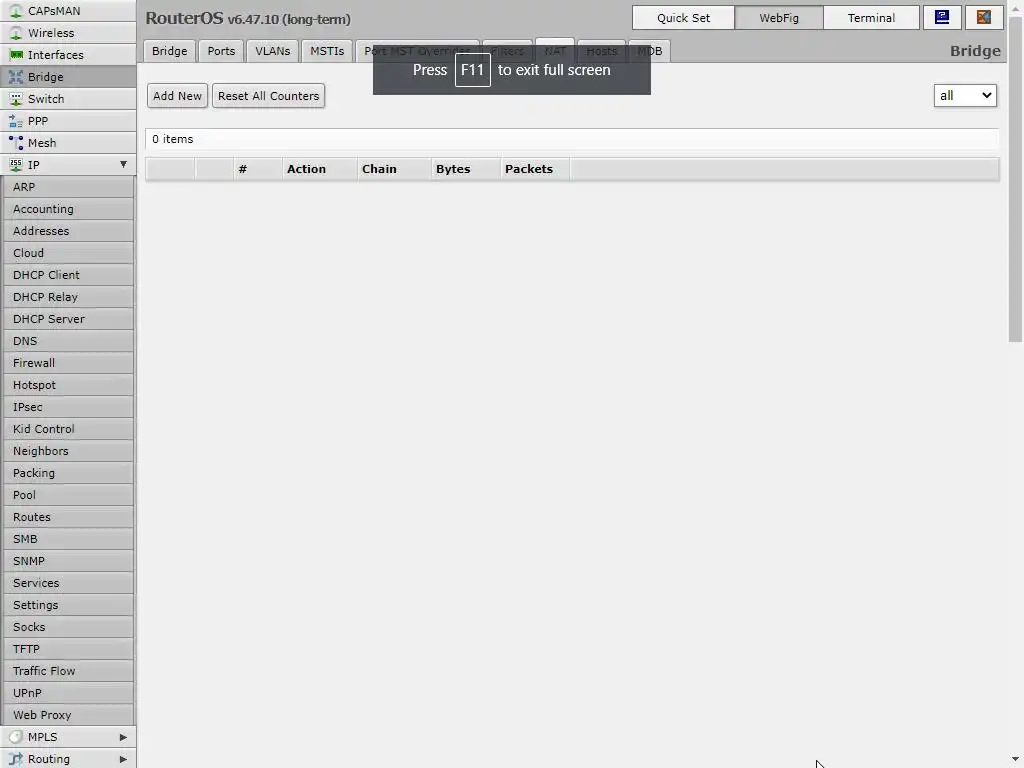
Task: Open DHCP Client menu item
Action: click(68, 275)
